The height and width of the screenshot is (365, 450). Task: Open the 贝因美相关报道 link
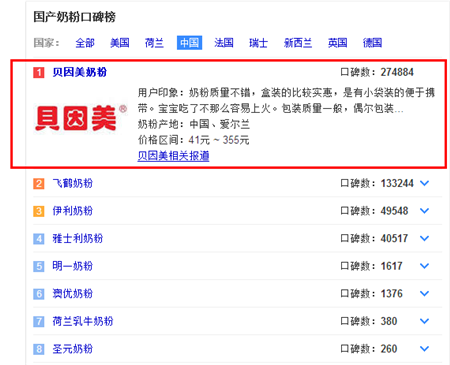click(173, 156)
